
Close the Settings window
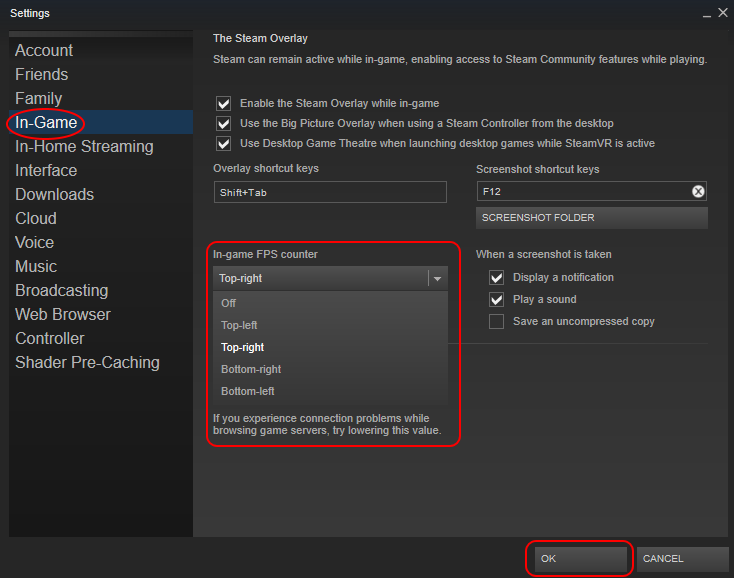[723, 13]
